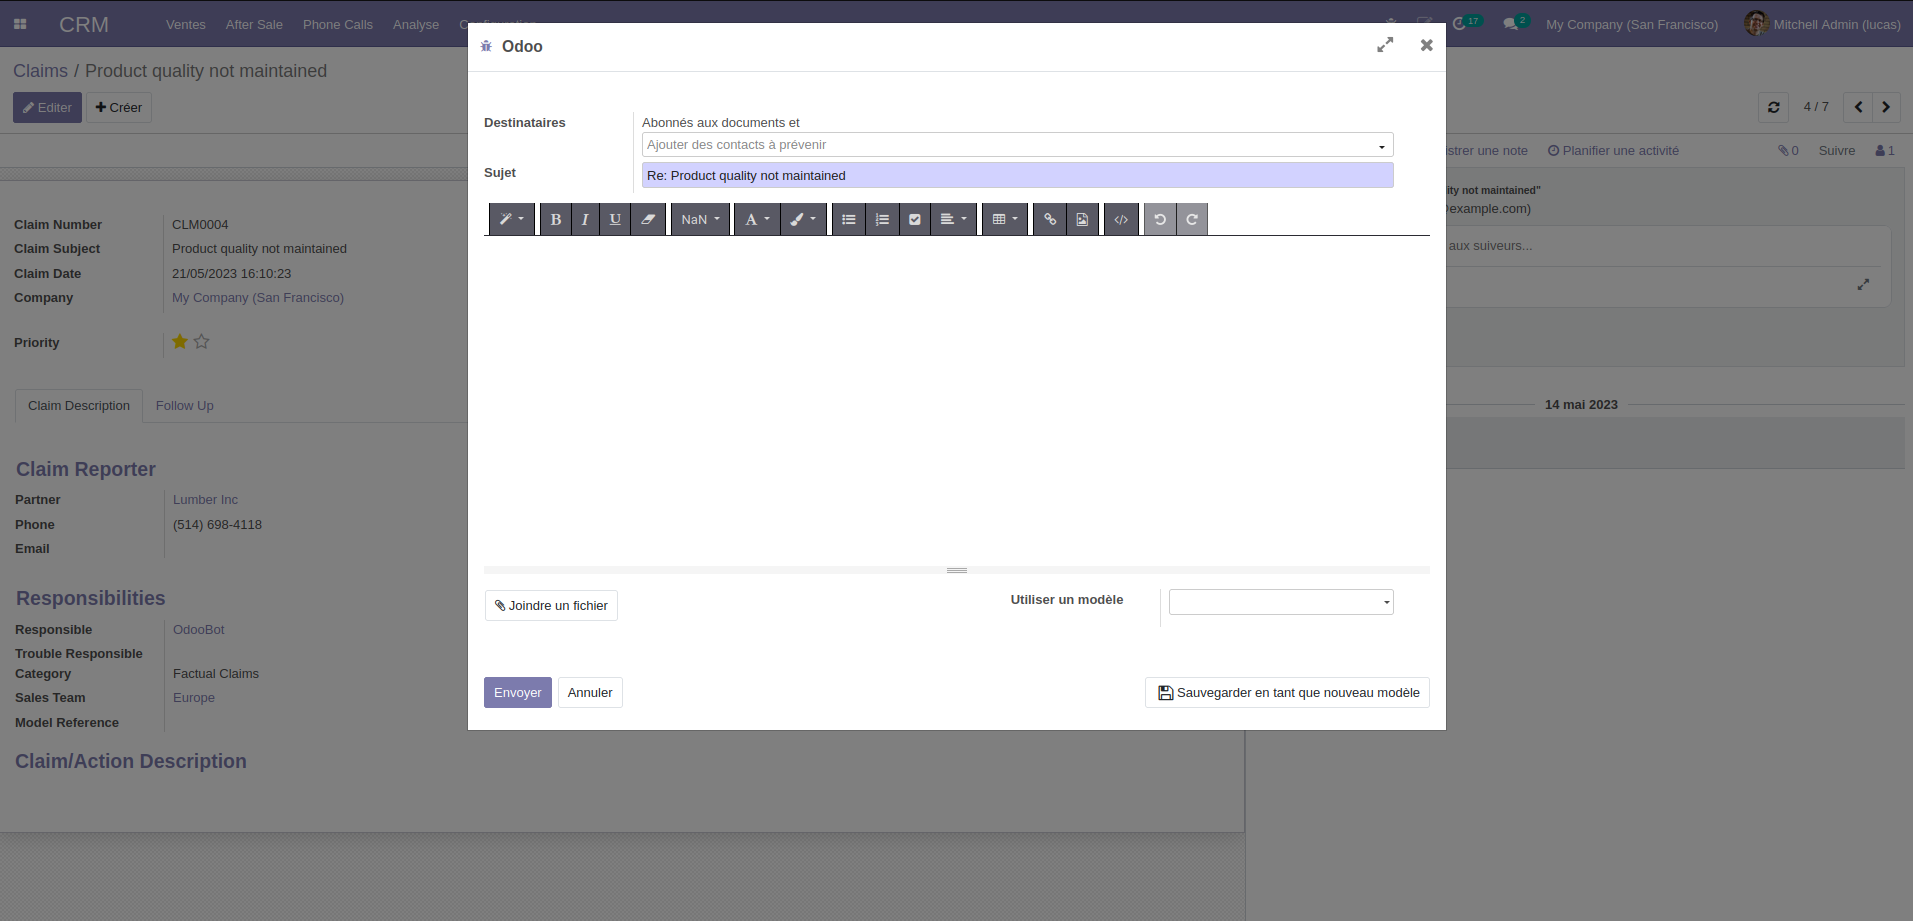Click the Annuler button
The height and width of the screenshot is (921, 1913).
[x=590, y=692]
